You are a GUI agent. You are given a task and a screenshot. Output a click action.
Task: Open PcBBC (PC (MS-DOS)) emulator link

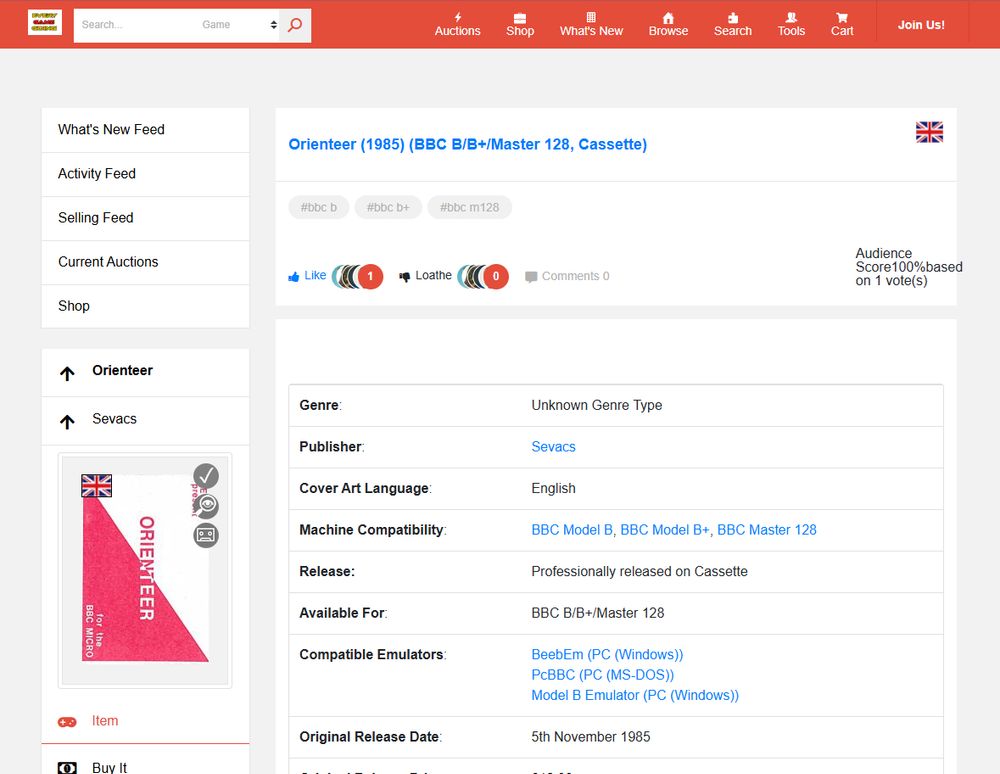click(603, 675)
